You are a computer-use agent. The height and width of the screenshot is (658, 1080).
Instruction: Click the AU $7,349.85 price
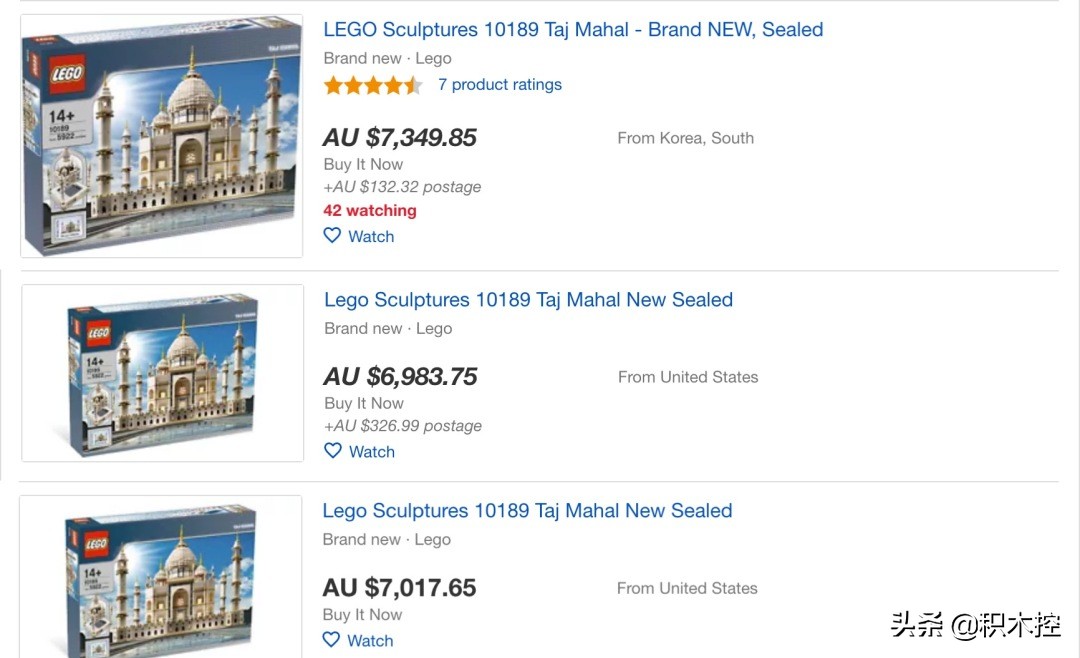point(400,138)
